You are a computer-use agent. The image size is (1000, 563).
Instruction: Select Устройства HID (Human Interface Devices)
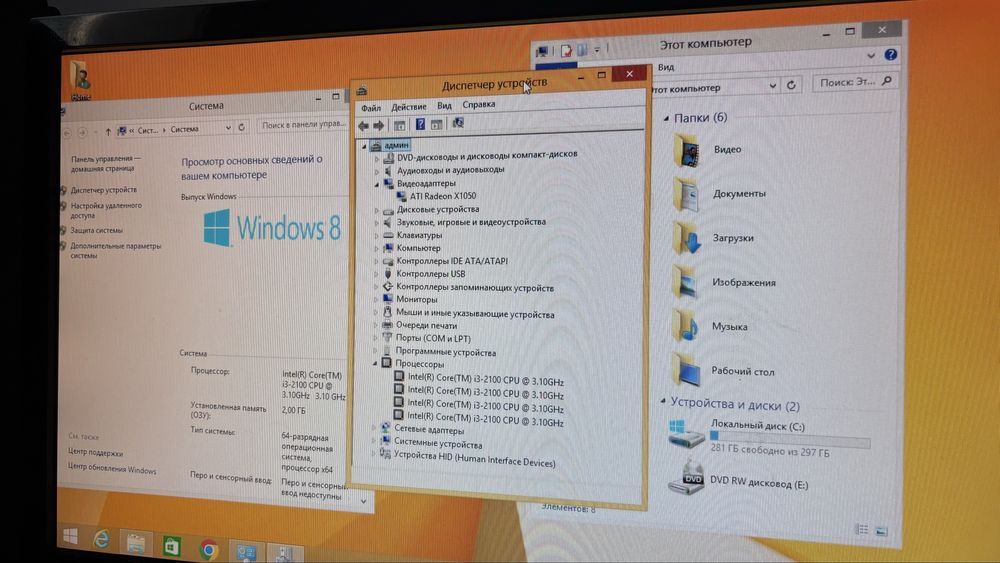point(474,459)
